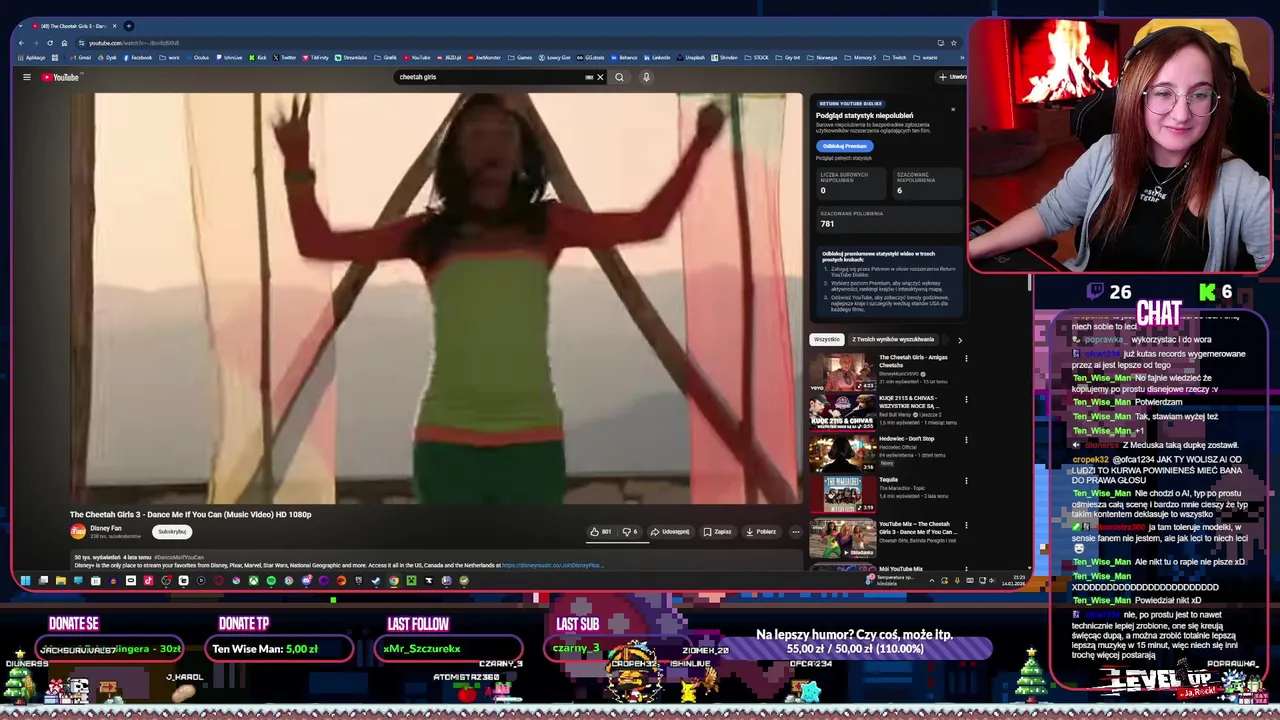Open the Kick bookmark
Viewport: 1280px width, 720px height.
[257, 58]
